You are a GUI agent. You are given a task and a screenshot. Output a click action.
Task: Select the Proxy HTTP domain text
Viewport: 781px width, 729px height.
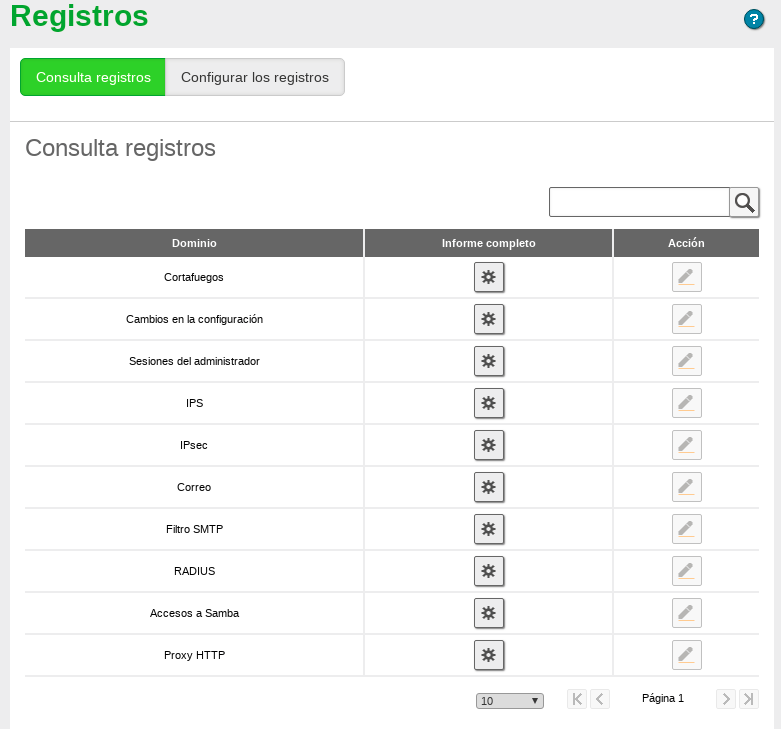coord(194,655)
